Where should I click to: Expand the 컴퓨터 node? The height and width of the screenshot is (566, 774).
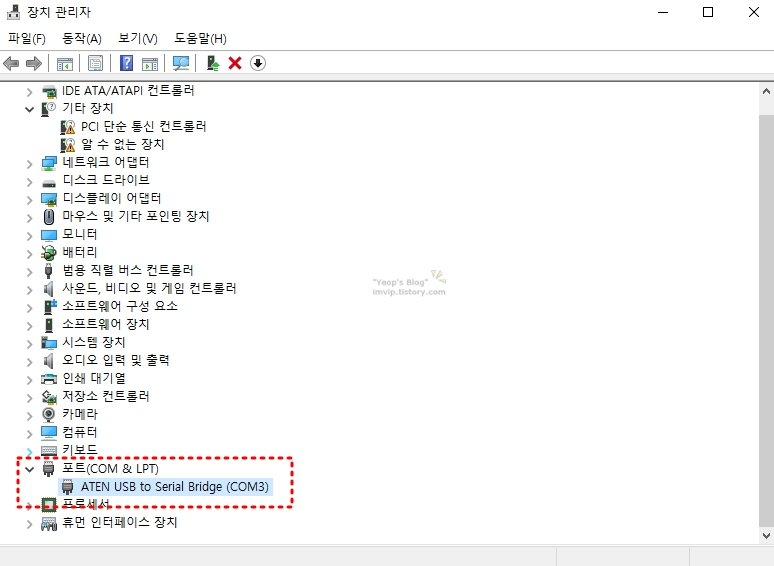30,433
